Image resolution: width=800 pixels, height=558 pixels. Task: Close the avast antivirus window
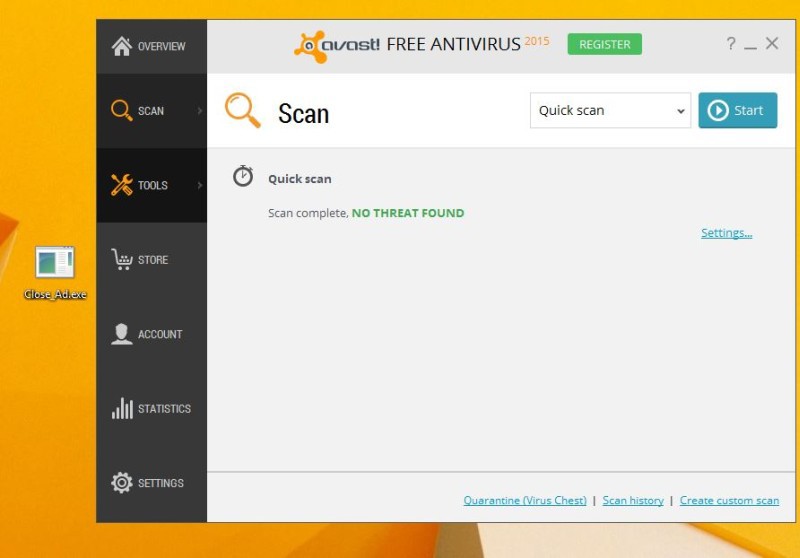click(772, 43)
